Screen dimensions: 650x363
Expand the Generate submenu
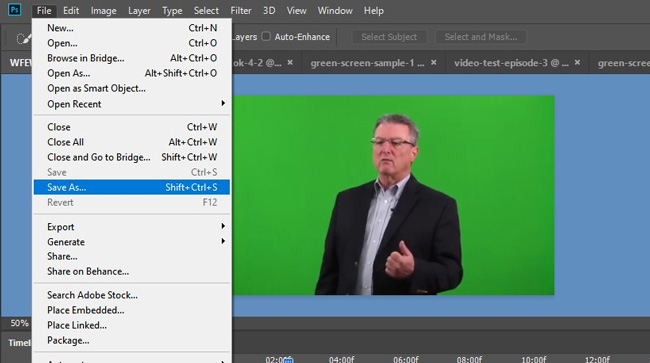[131, 242]
